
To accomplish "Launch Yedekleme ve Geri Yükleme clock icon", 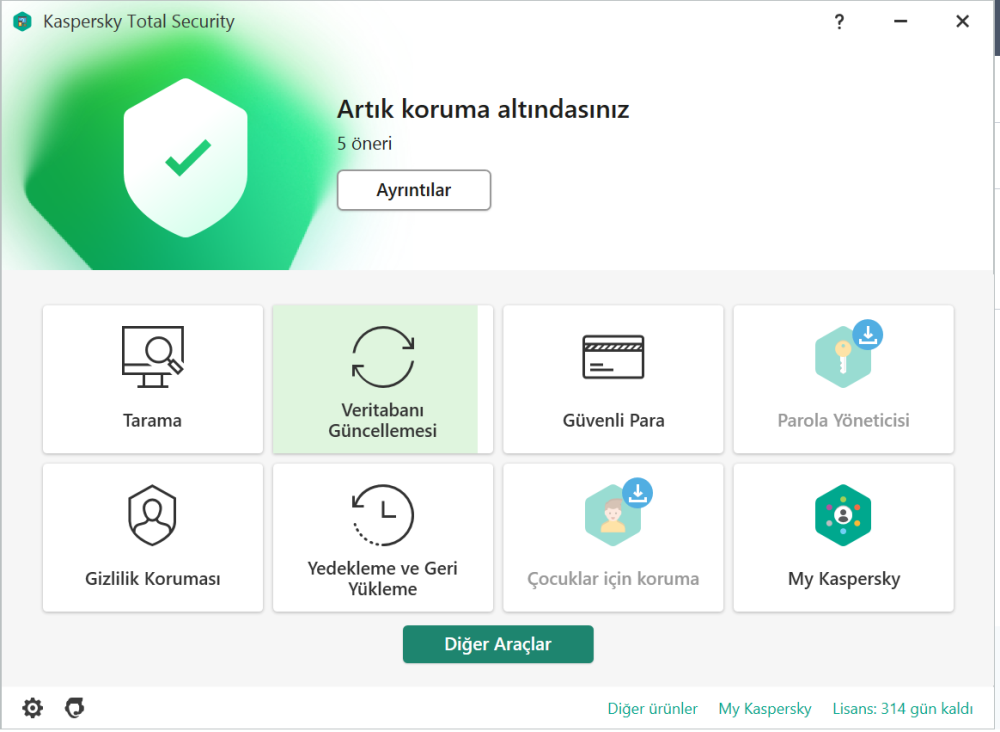I will click(383, 515).
